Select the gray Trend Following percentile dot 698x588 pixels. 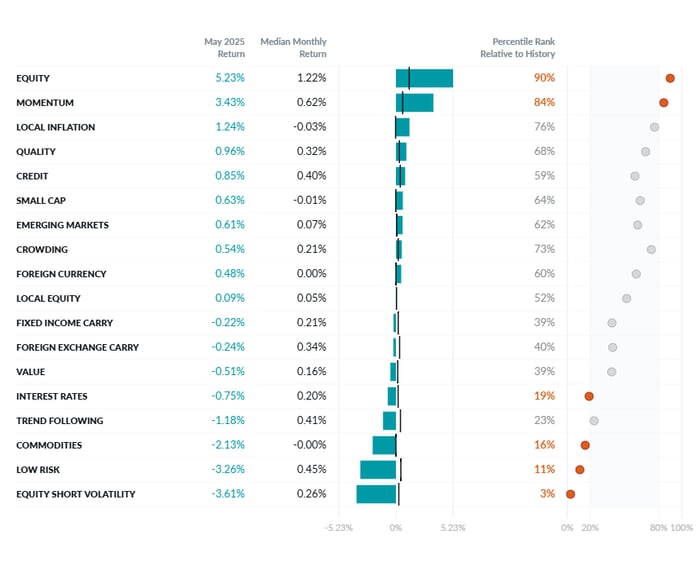(x=594, y=421)
